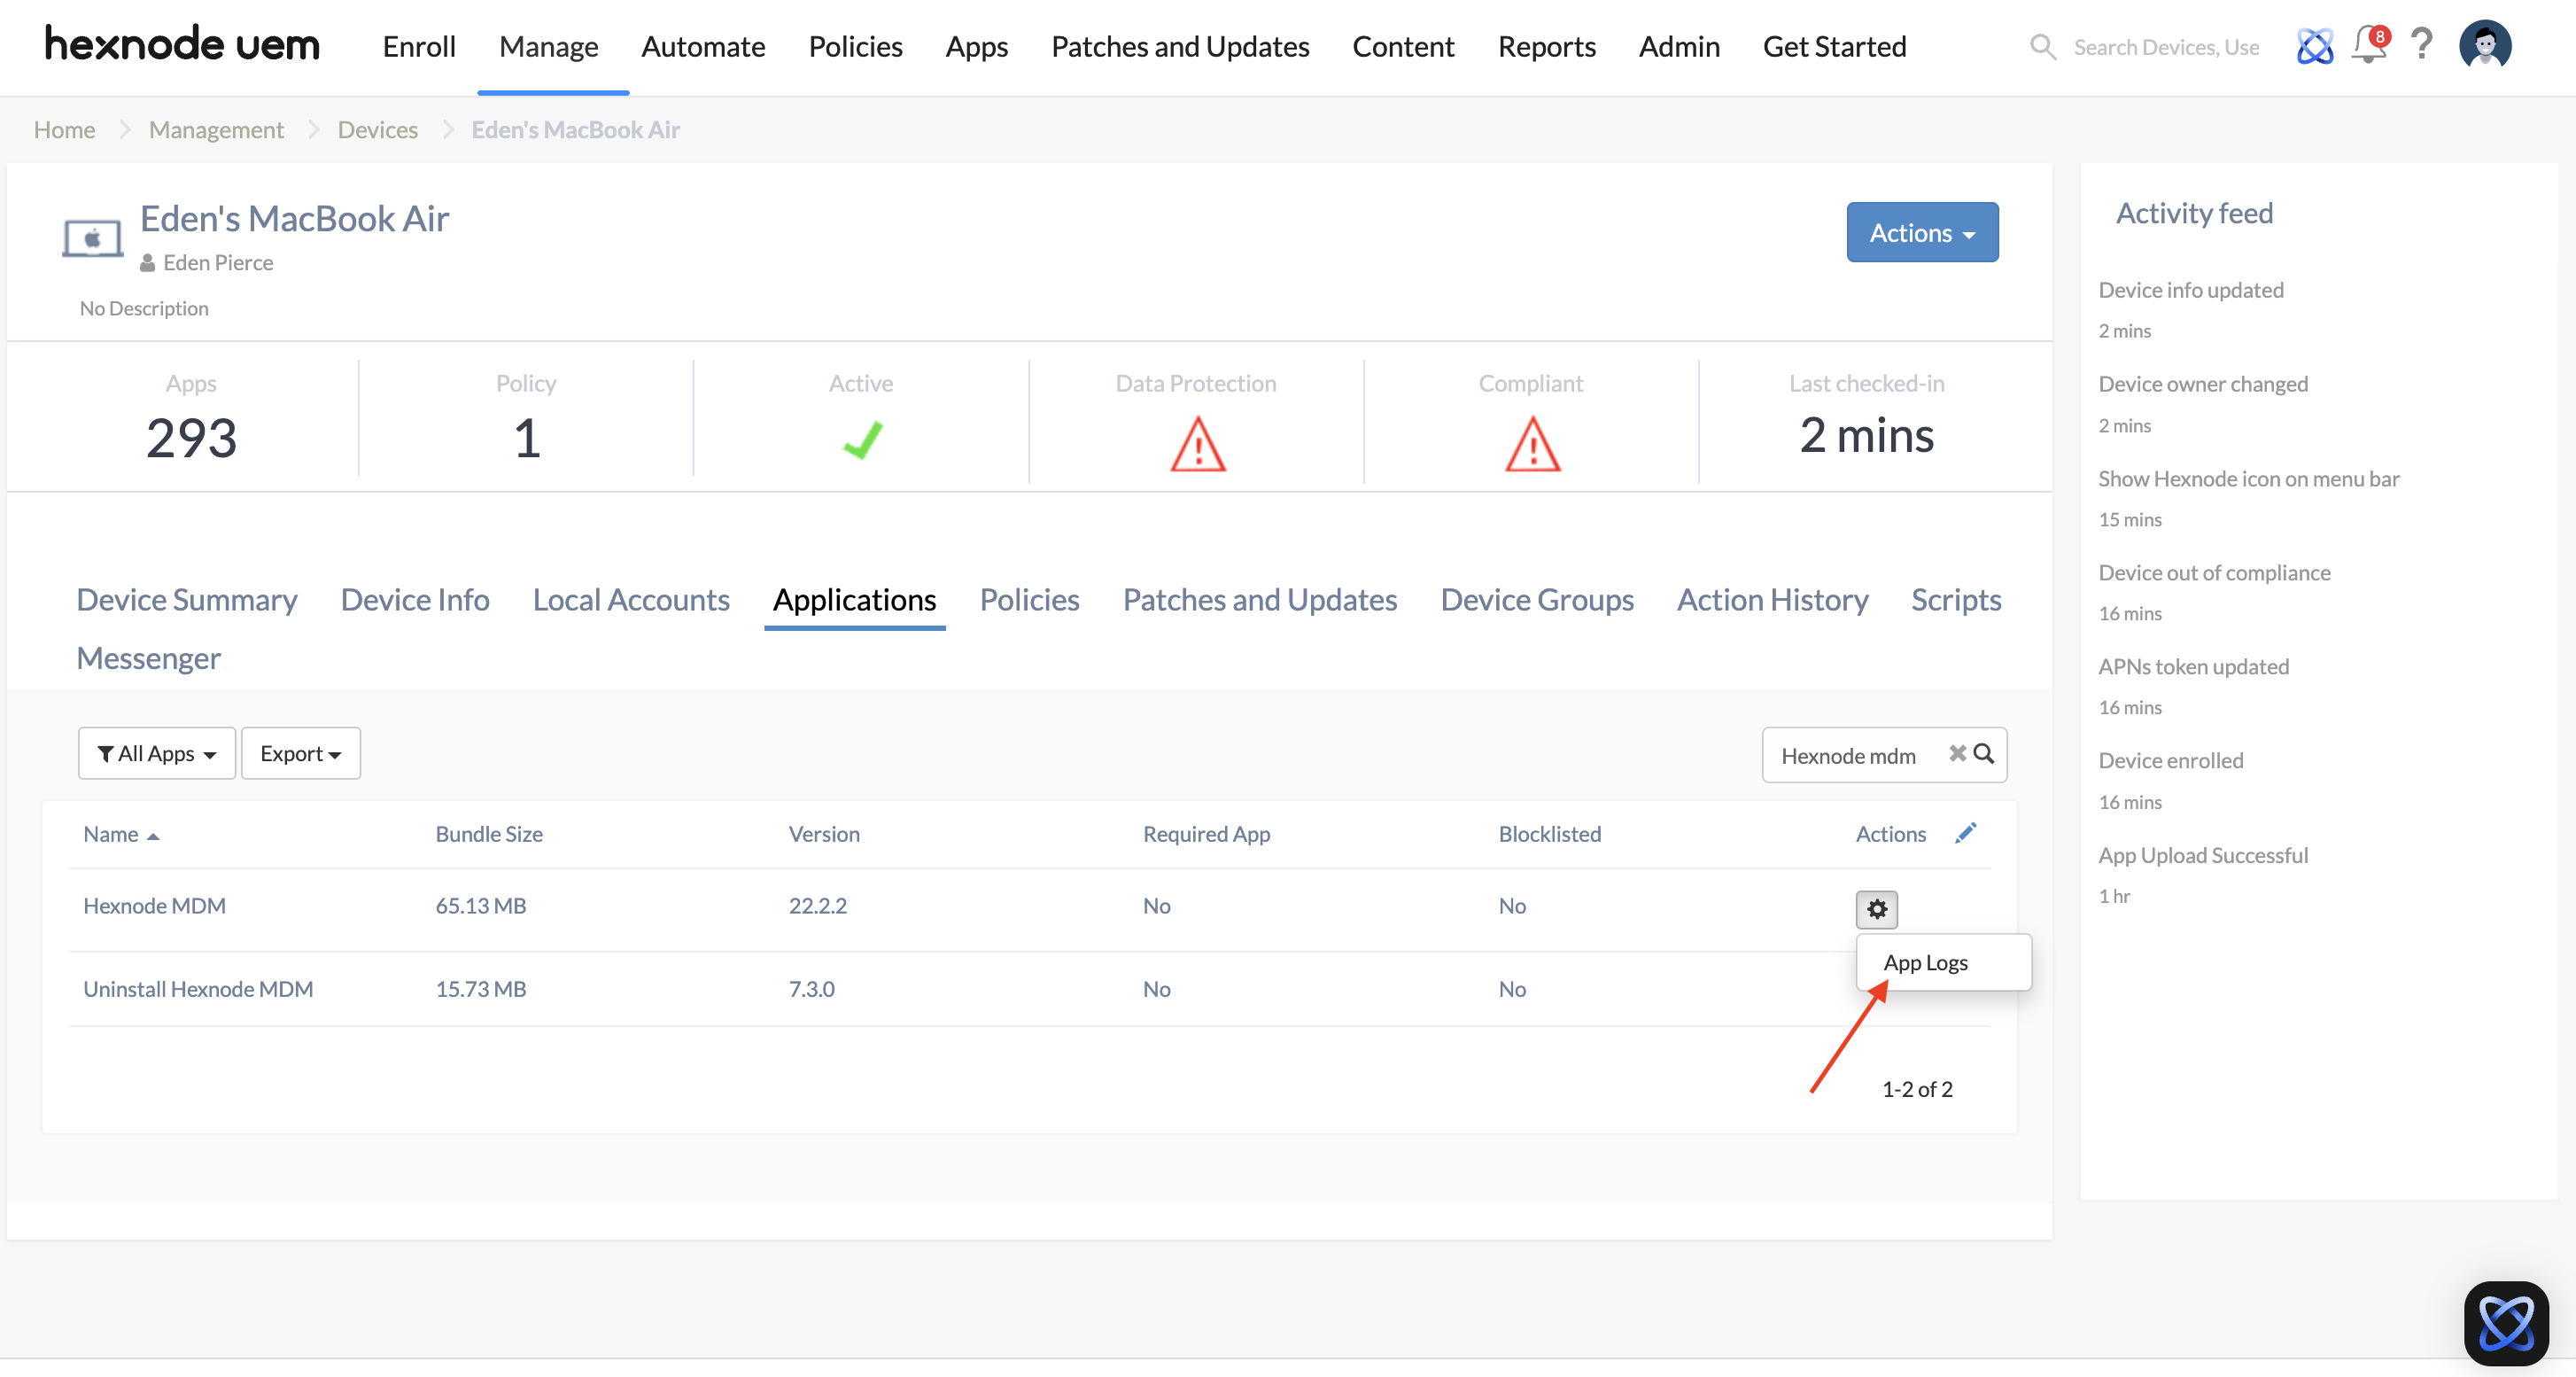Open the Get Started menu

pyautogui.click(x=1834, y=47)
